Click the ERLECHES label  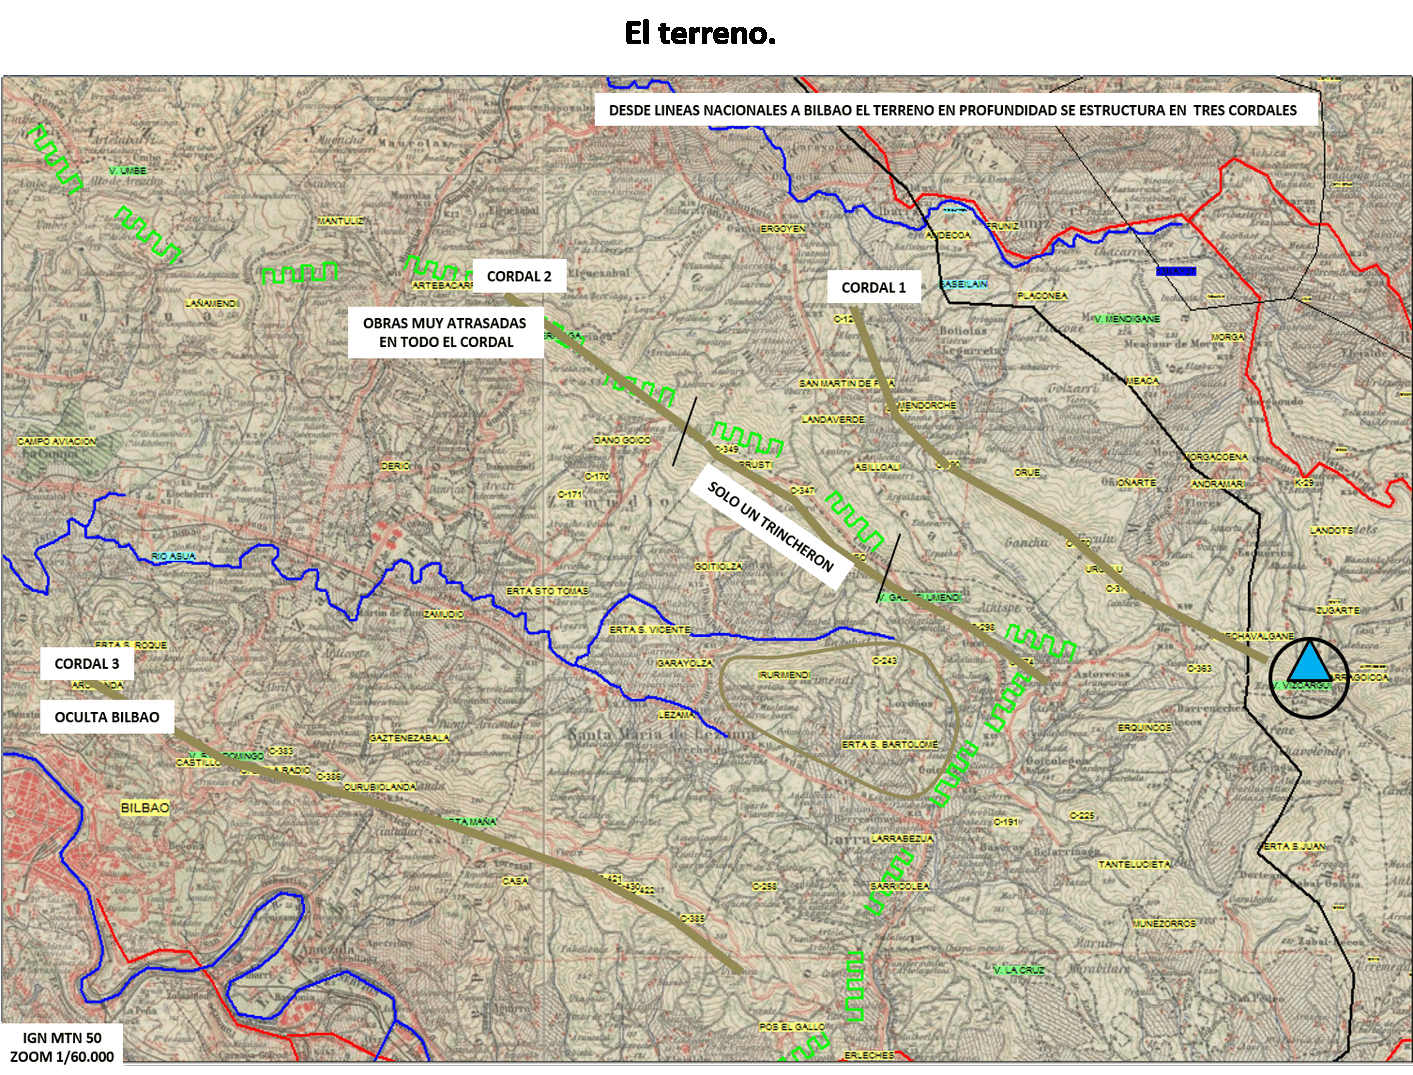pos(870,1056)
